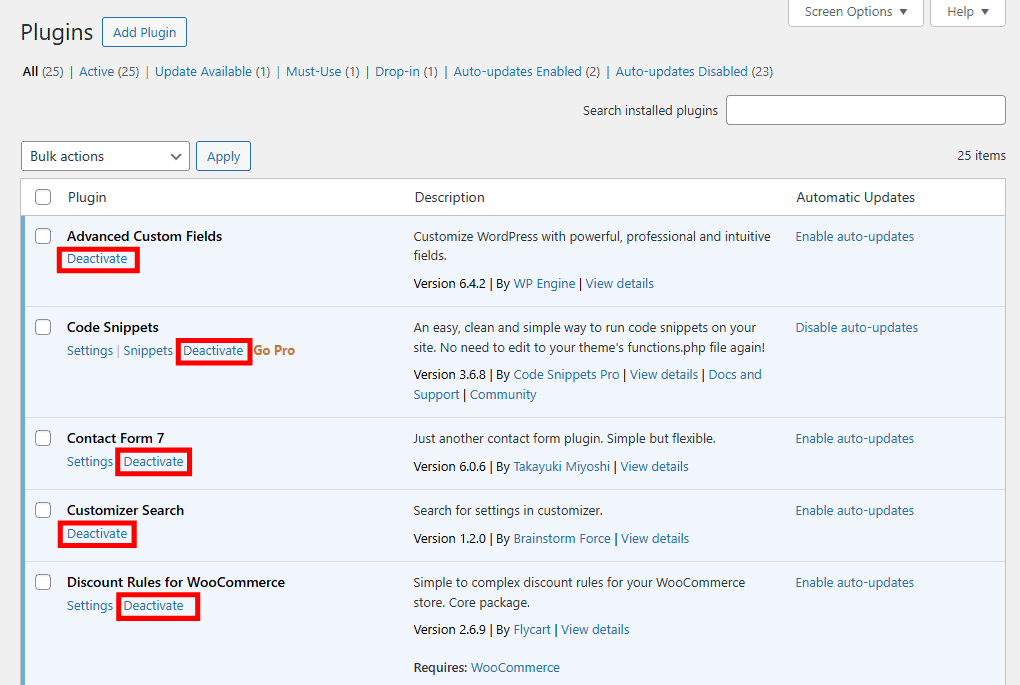Screen dimensions: 1020x685
Task: Open WP Engine author link
Action: coord(544,284)
